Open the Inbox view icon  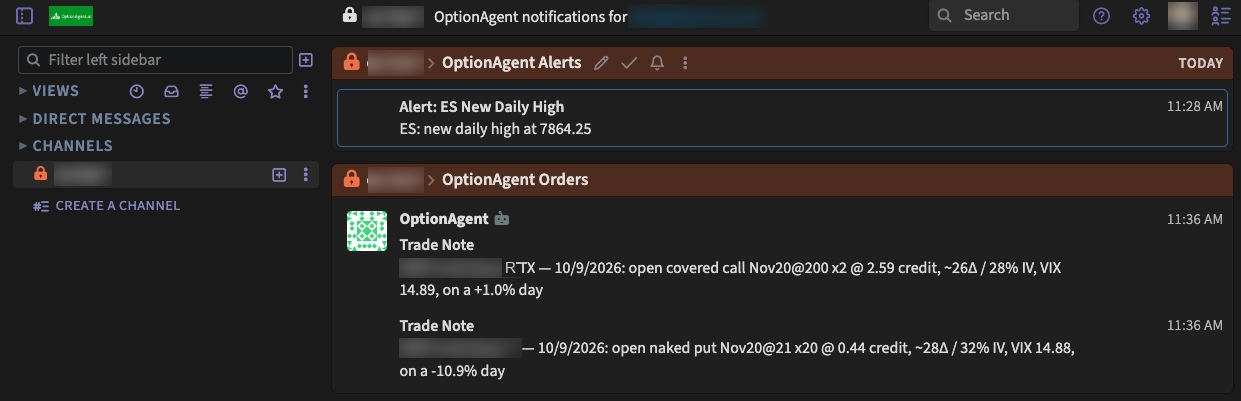pyautogui.click(x=171, y=91)
